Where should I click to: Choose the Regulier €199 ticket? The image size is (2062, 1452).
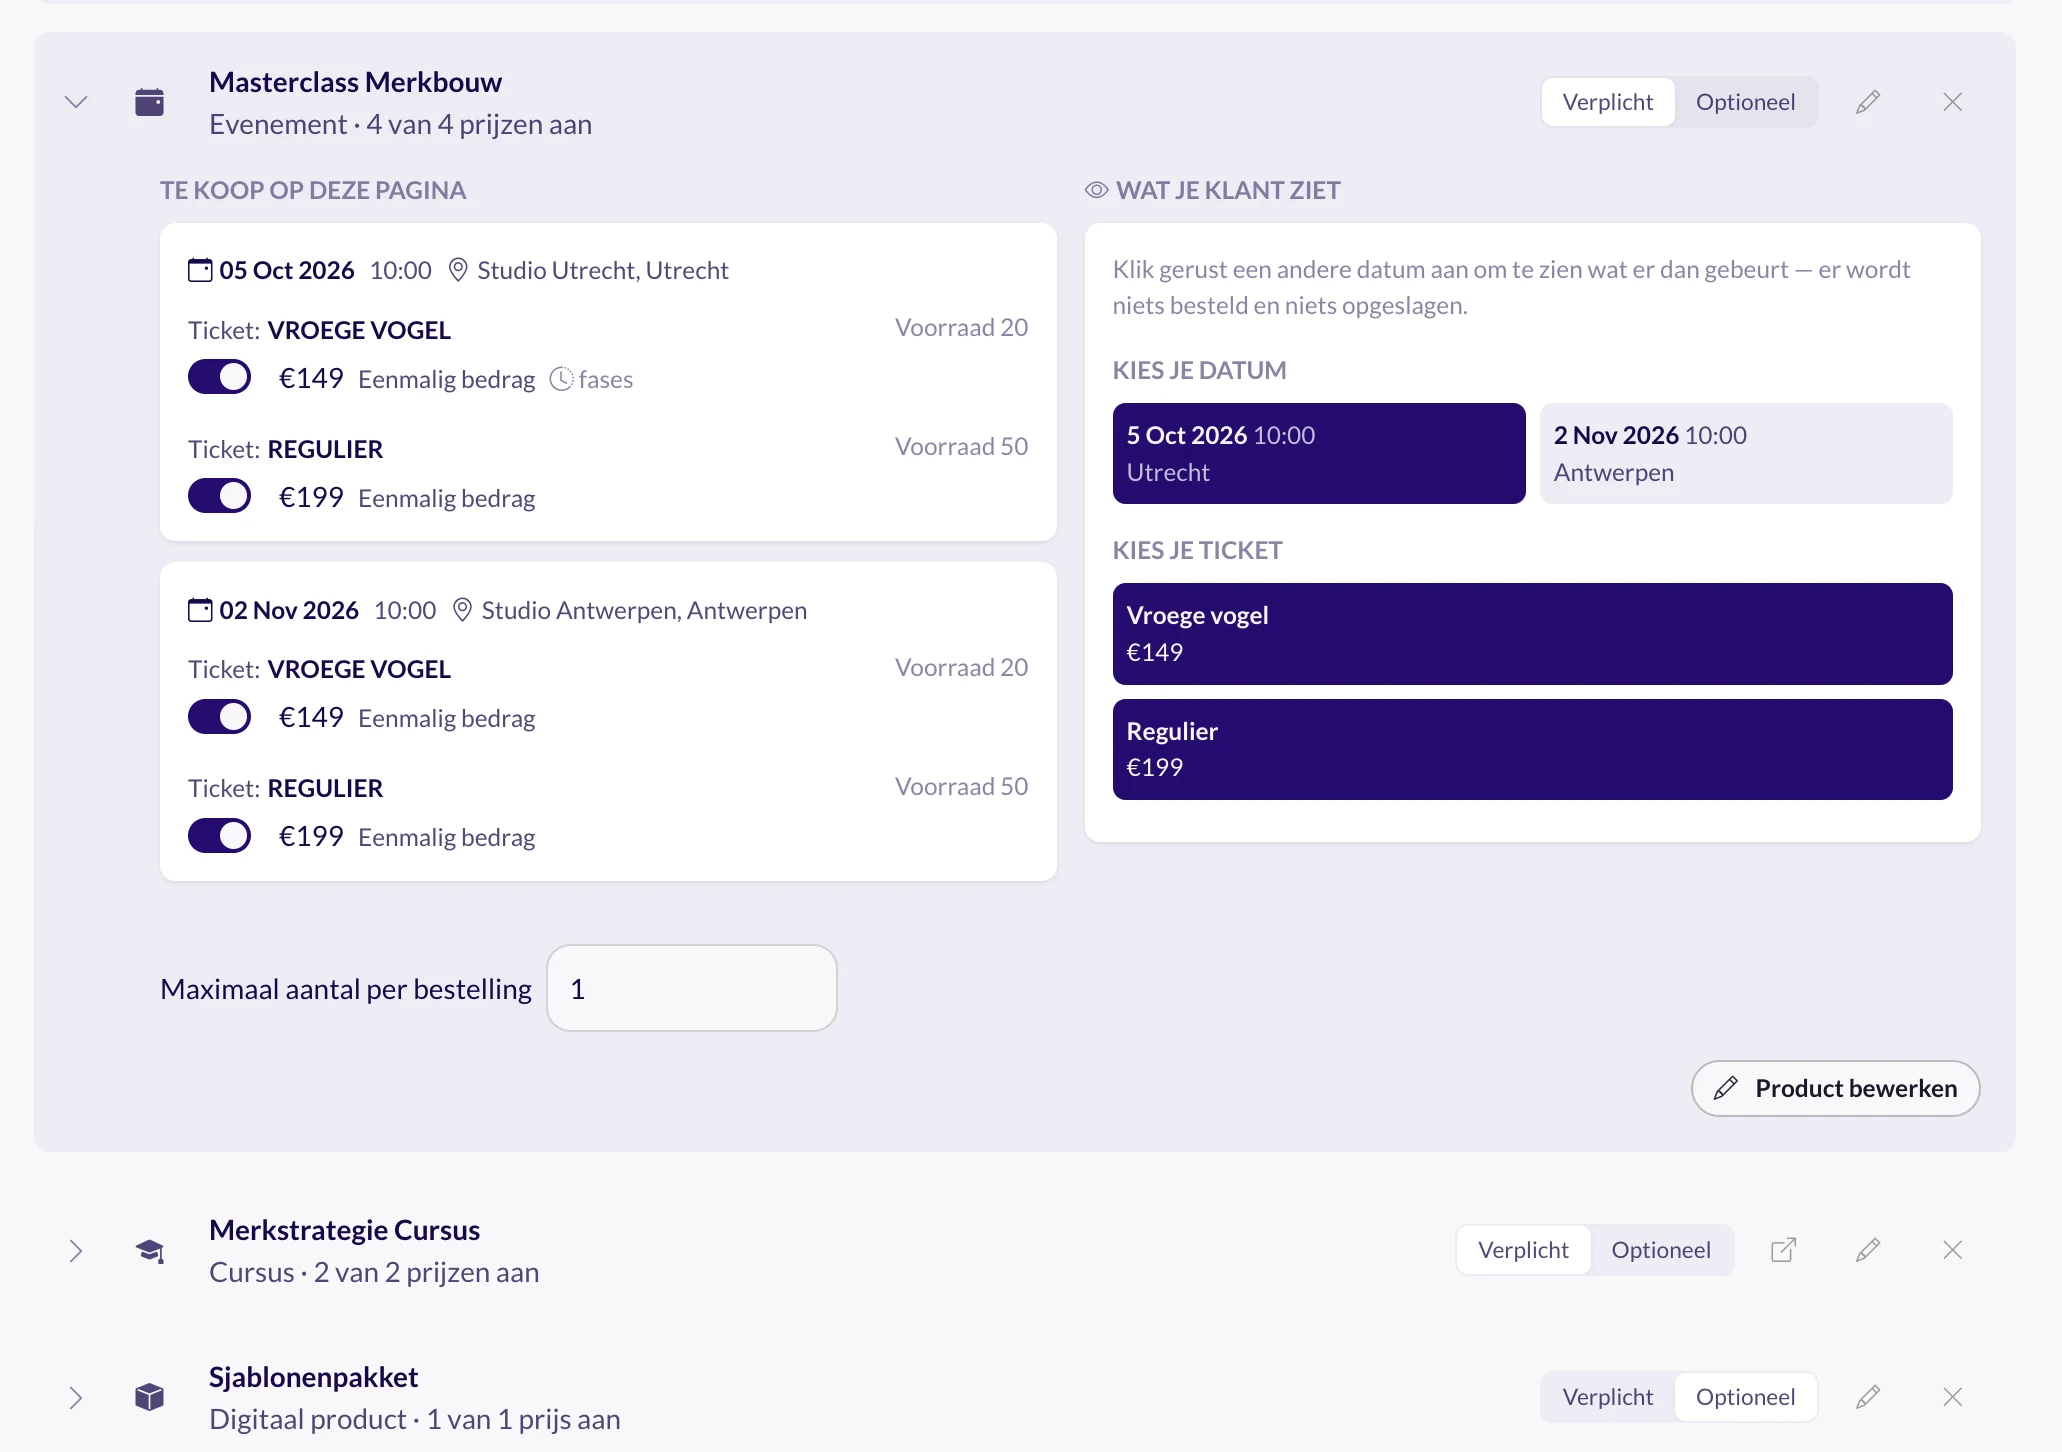1532,749
